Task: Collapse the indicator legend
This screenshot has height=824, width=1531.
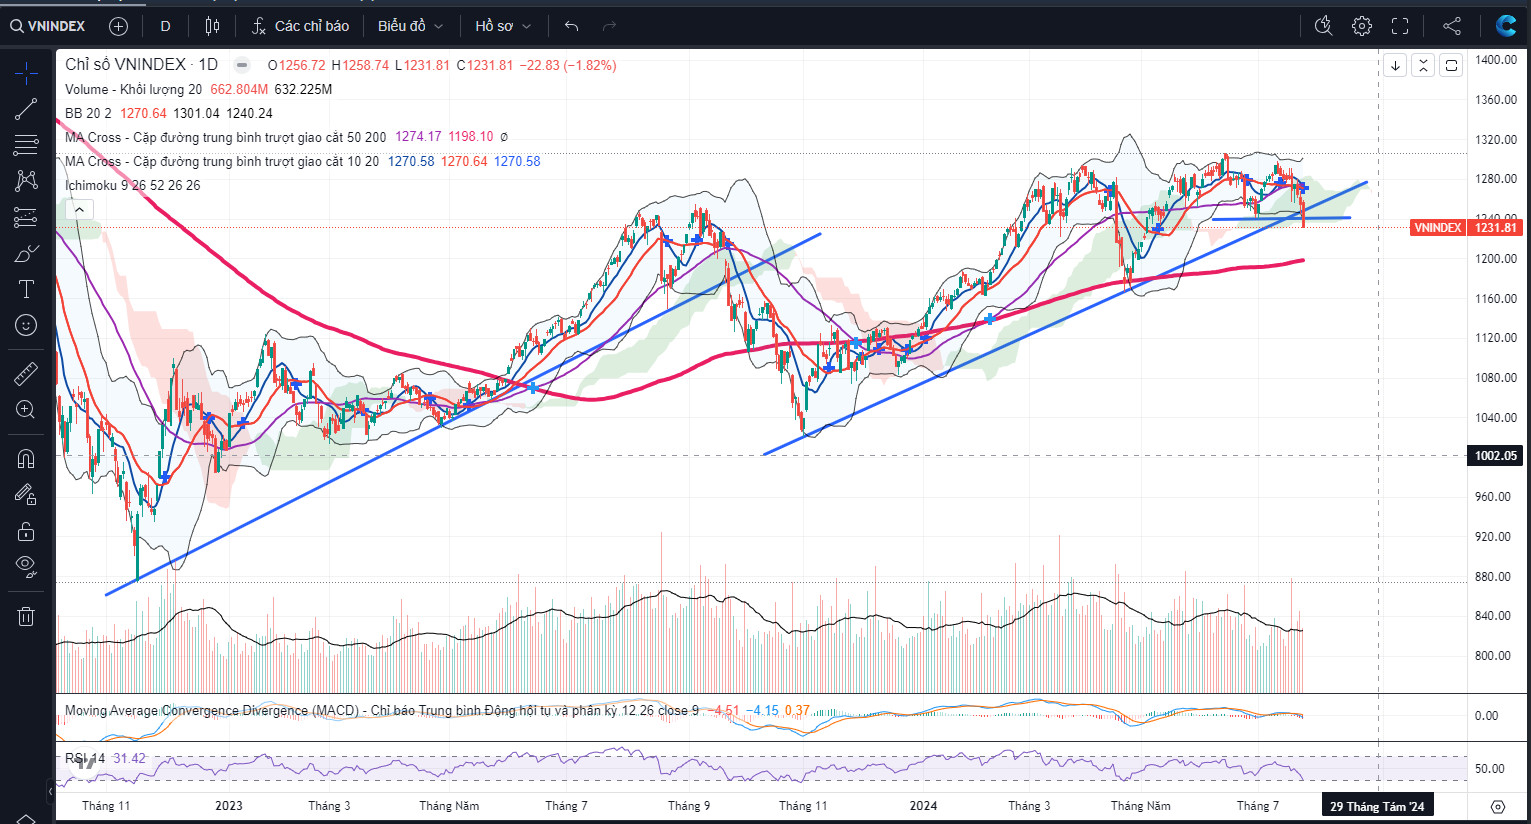Action: (79, 209)
